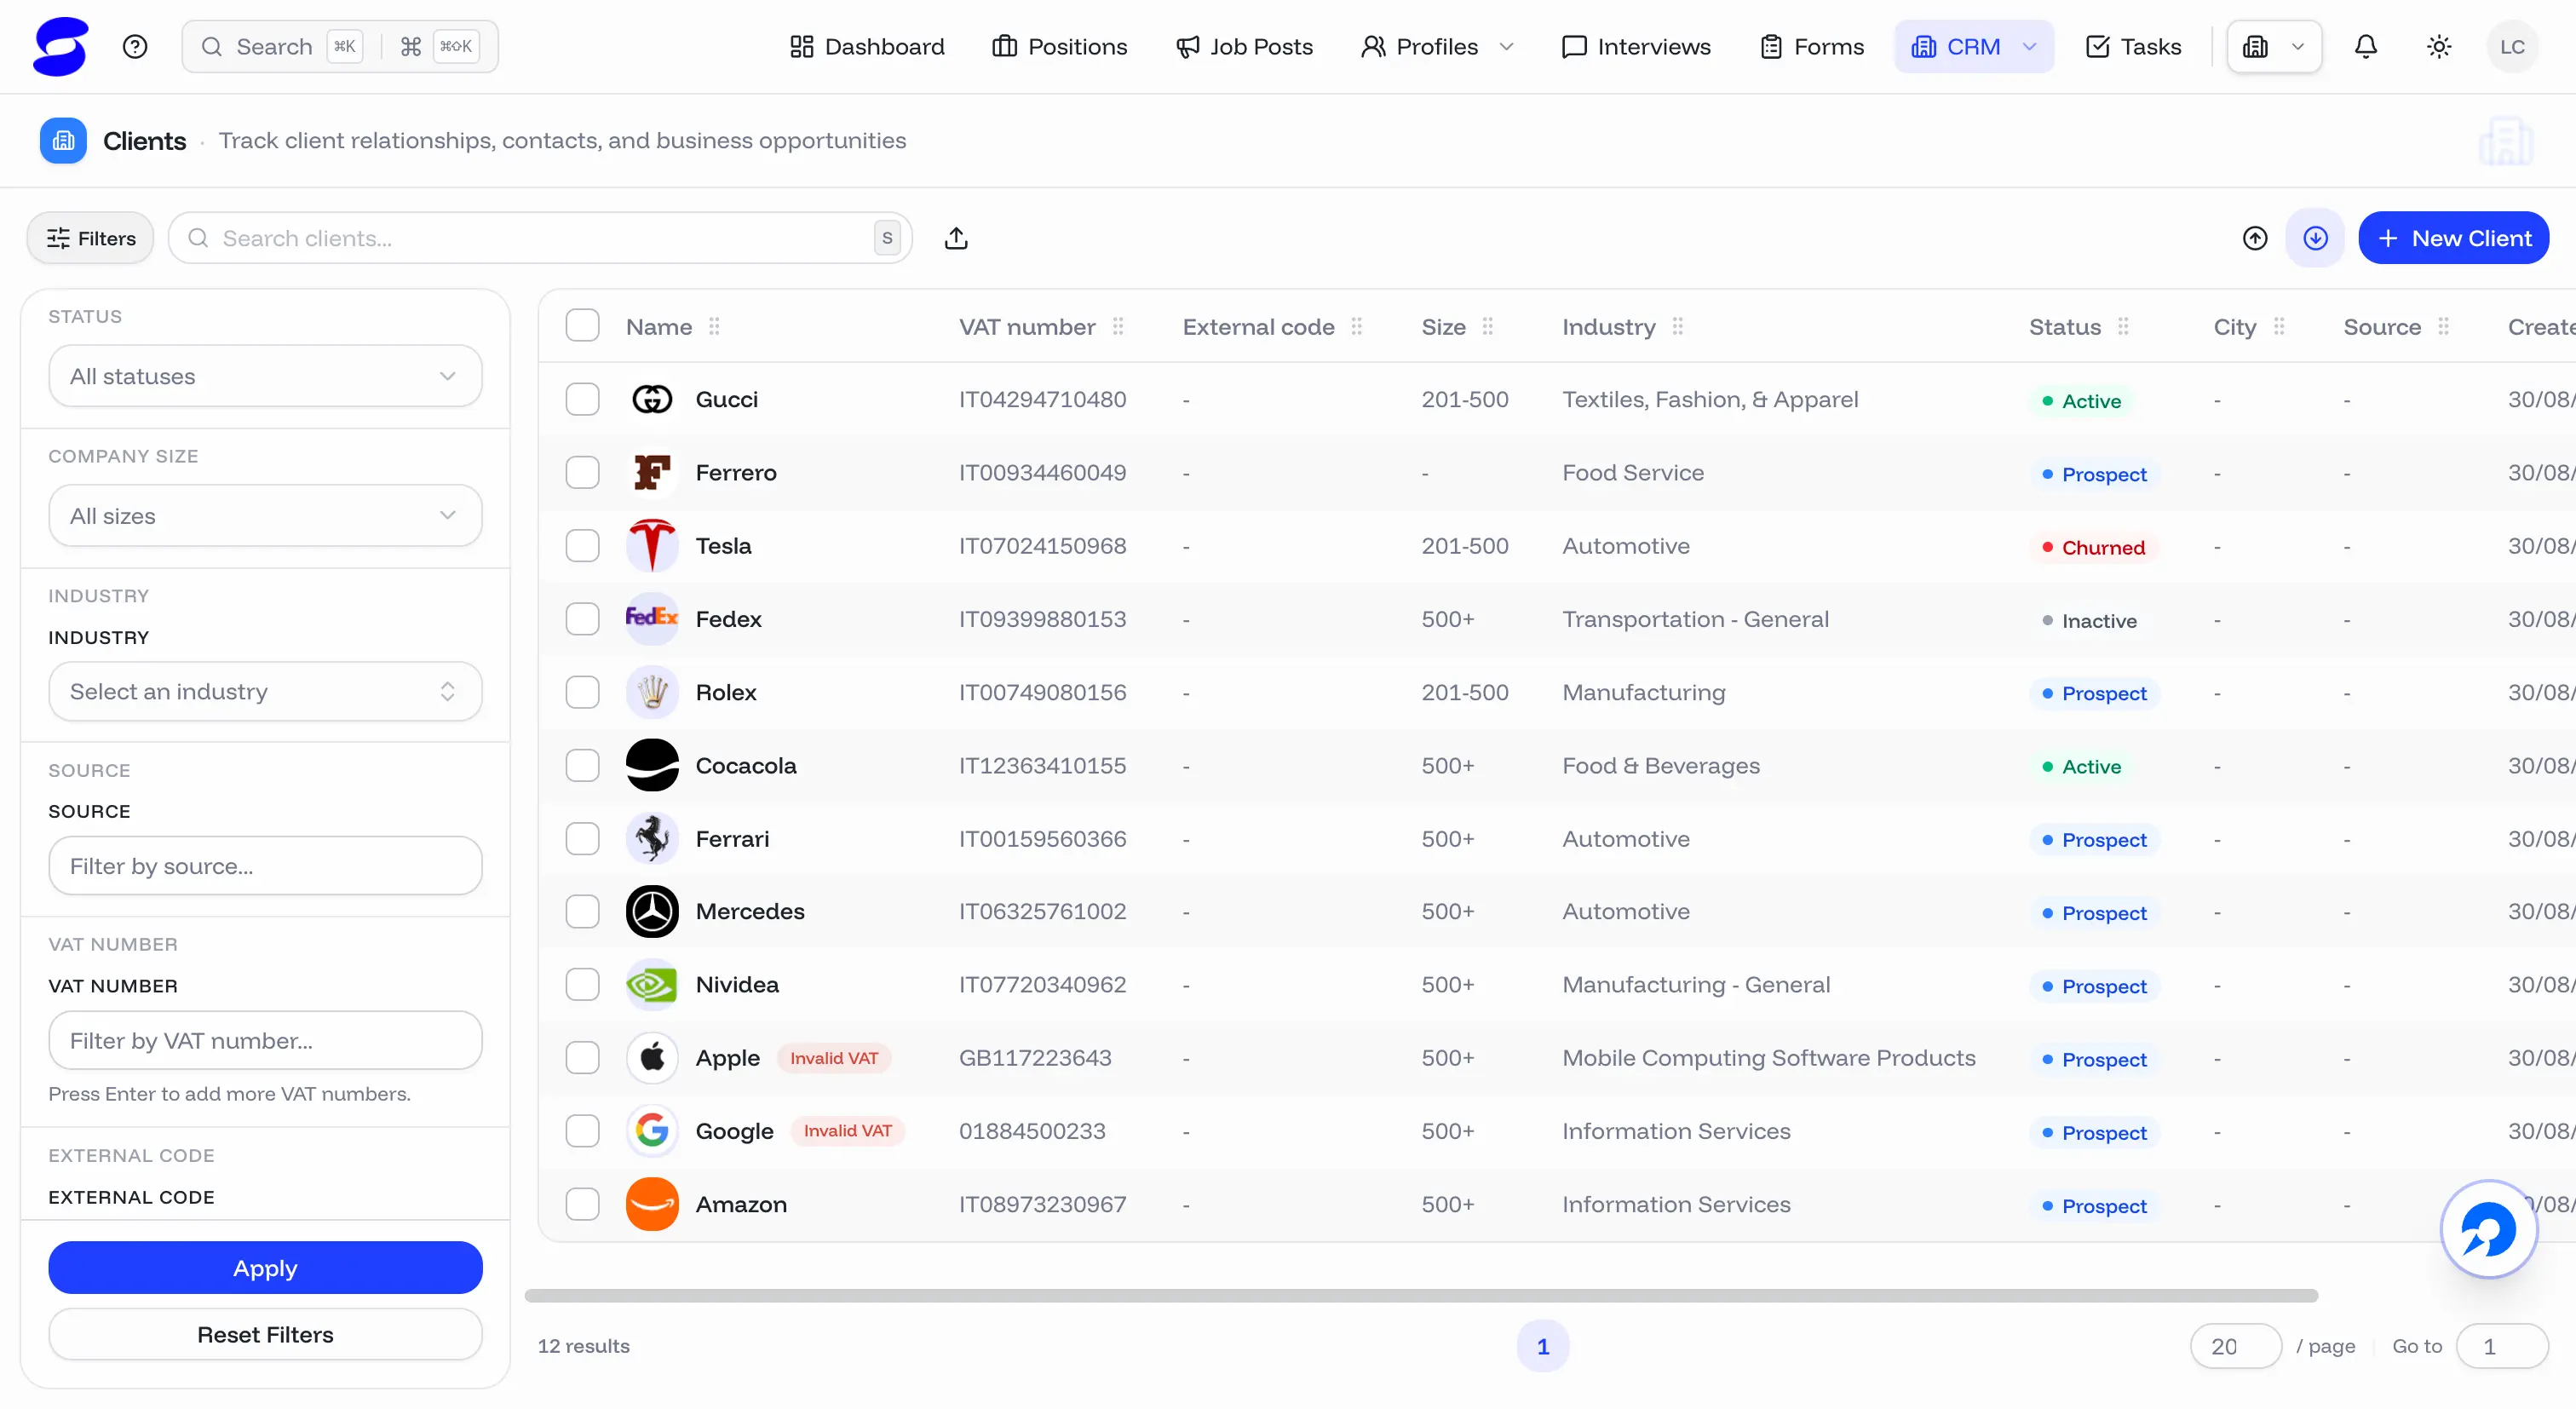Click the Name column drag handle icon
The image size is (2576, 1409).
tap(714, 327)
